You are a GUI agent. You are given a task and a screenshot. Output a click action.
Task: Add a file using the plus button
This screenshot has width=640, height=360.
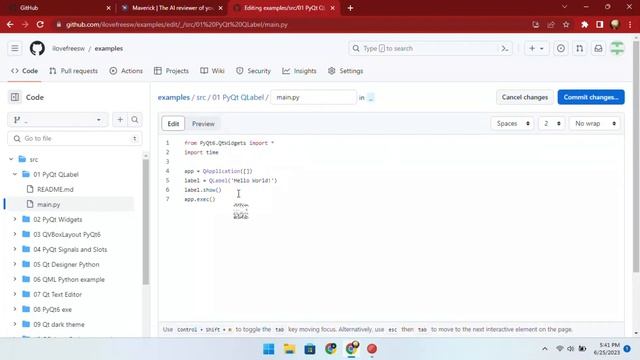pos(120,120)
